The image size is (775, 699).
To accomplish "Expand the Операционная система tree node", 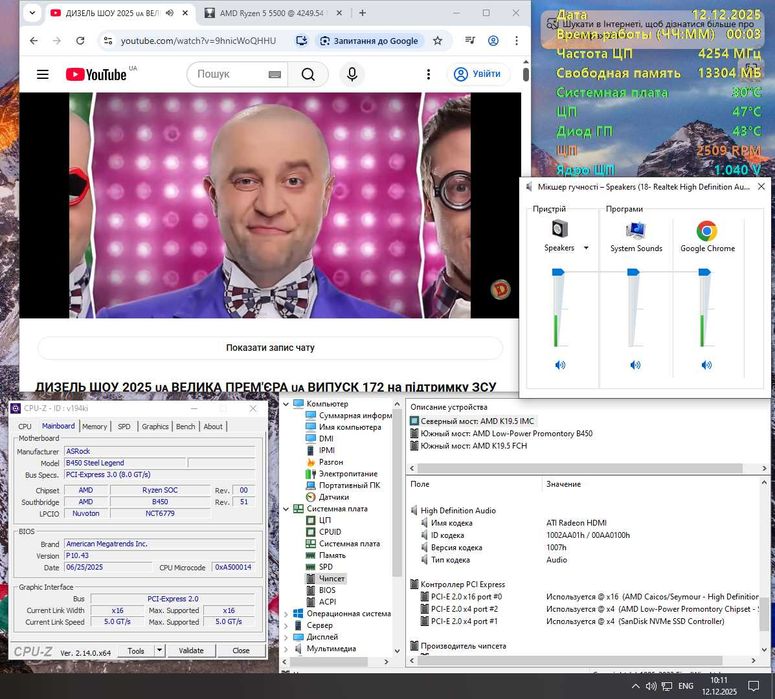I will [286, 614].
